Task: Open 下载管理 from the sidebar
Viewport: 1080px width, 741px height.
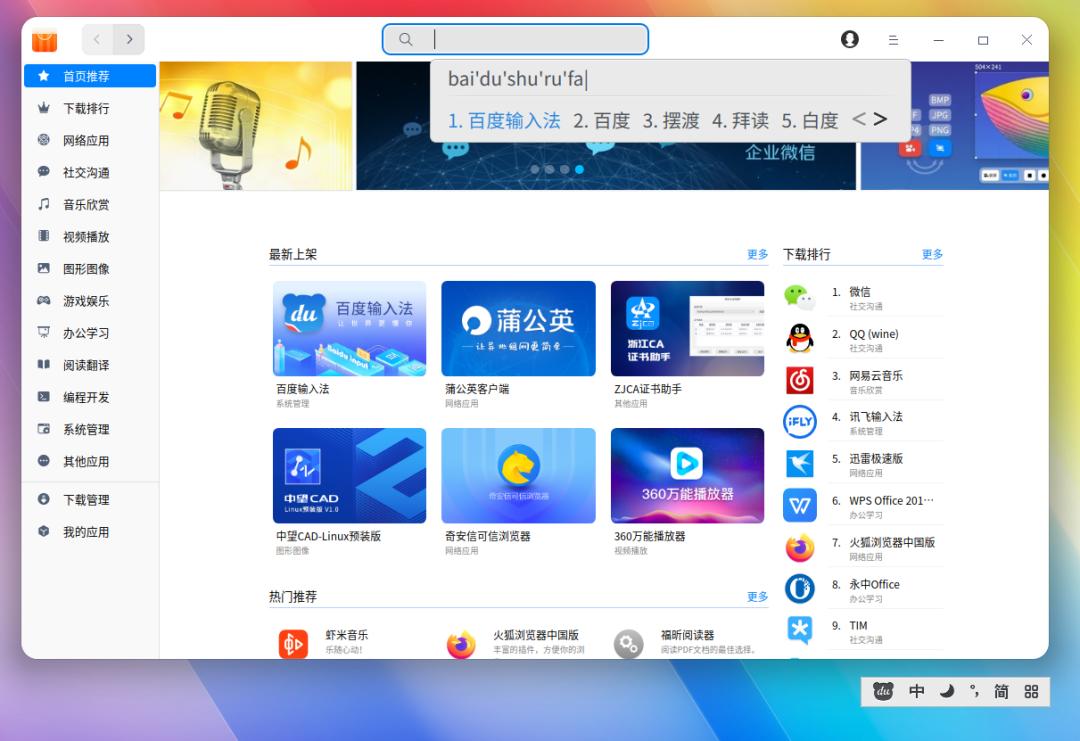Action: tap(85, 499)
